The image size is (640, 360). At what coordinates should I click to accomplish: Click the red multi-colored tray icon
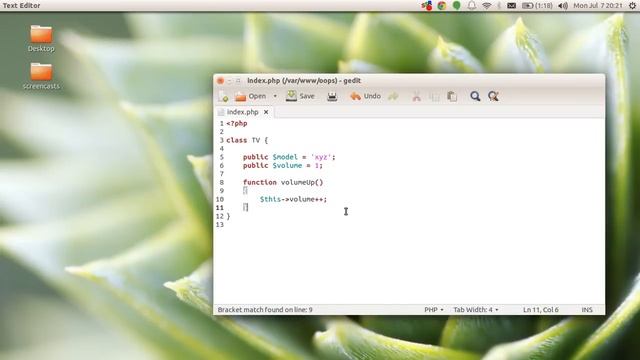coord(427,6)
